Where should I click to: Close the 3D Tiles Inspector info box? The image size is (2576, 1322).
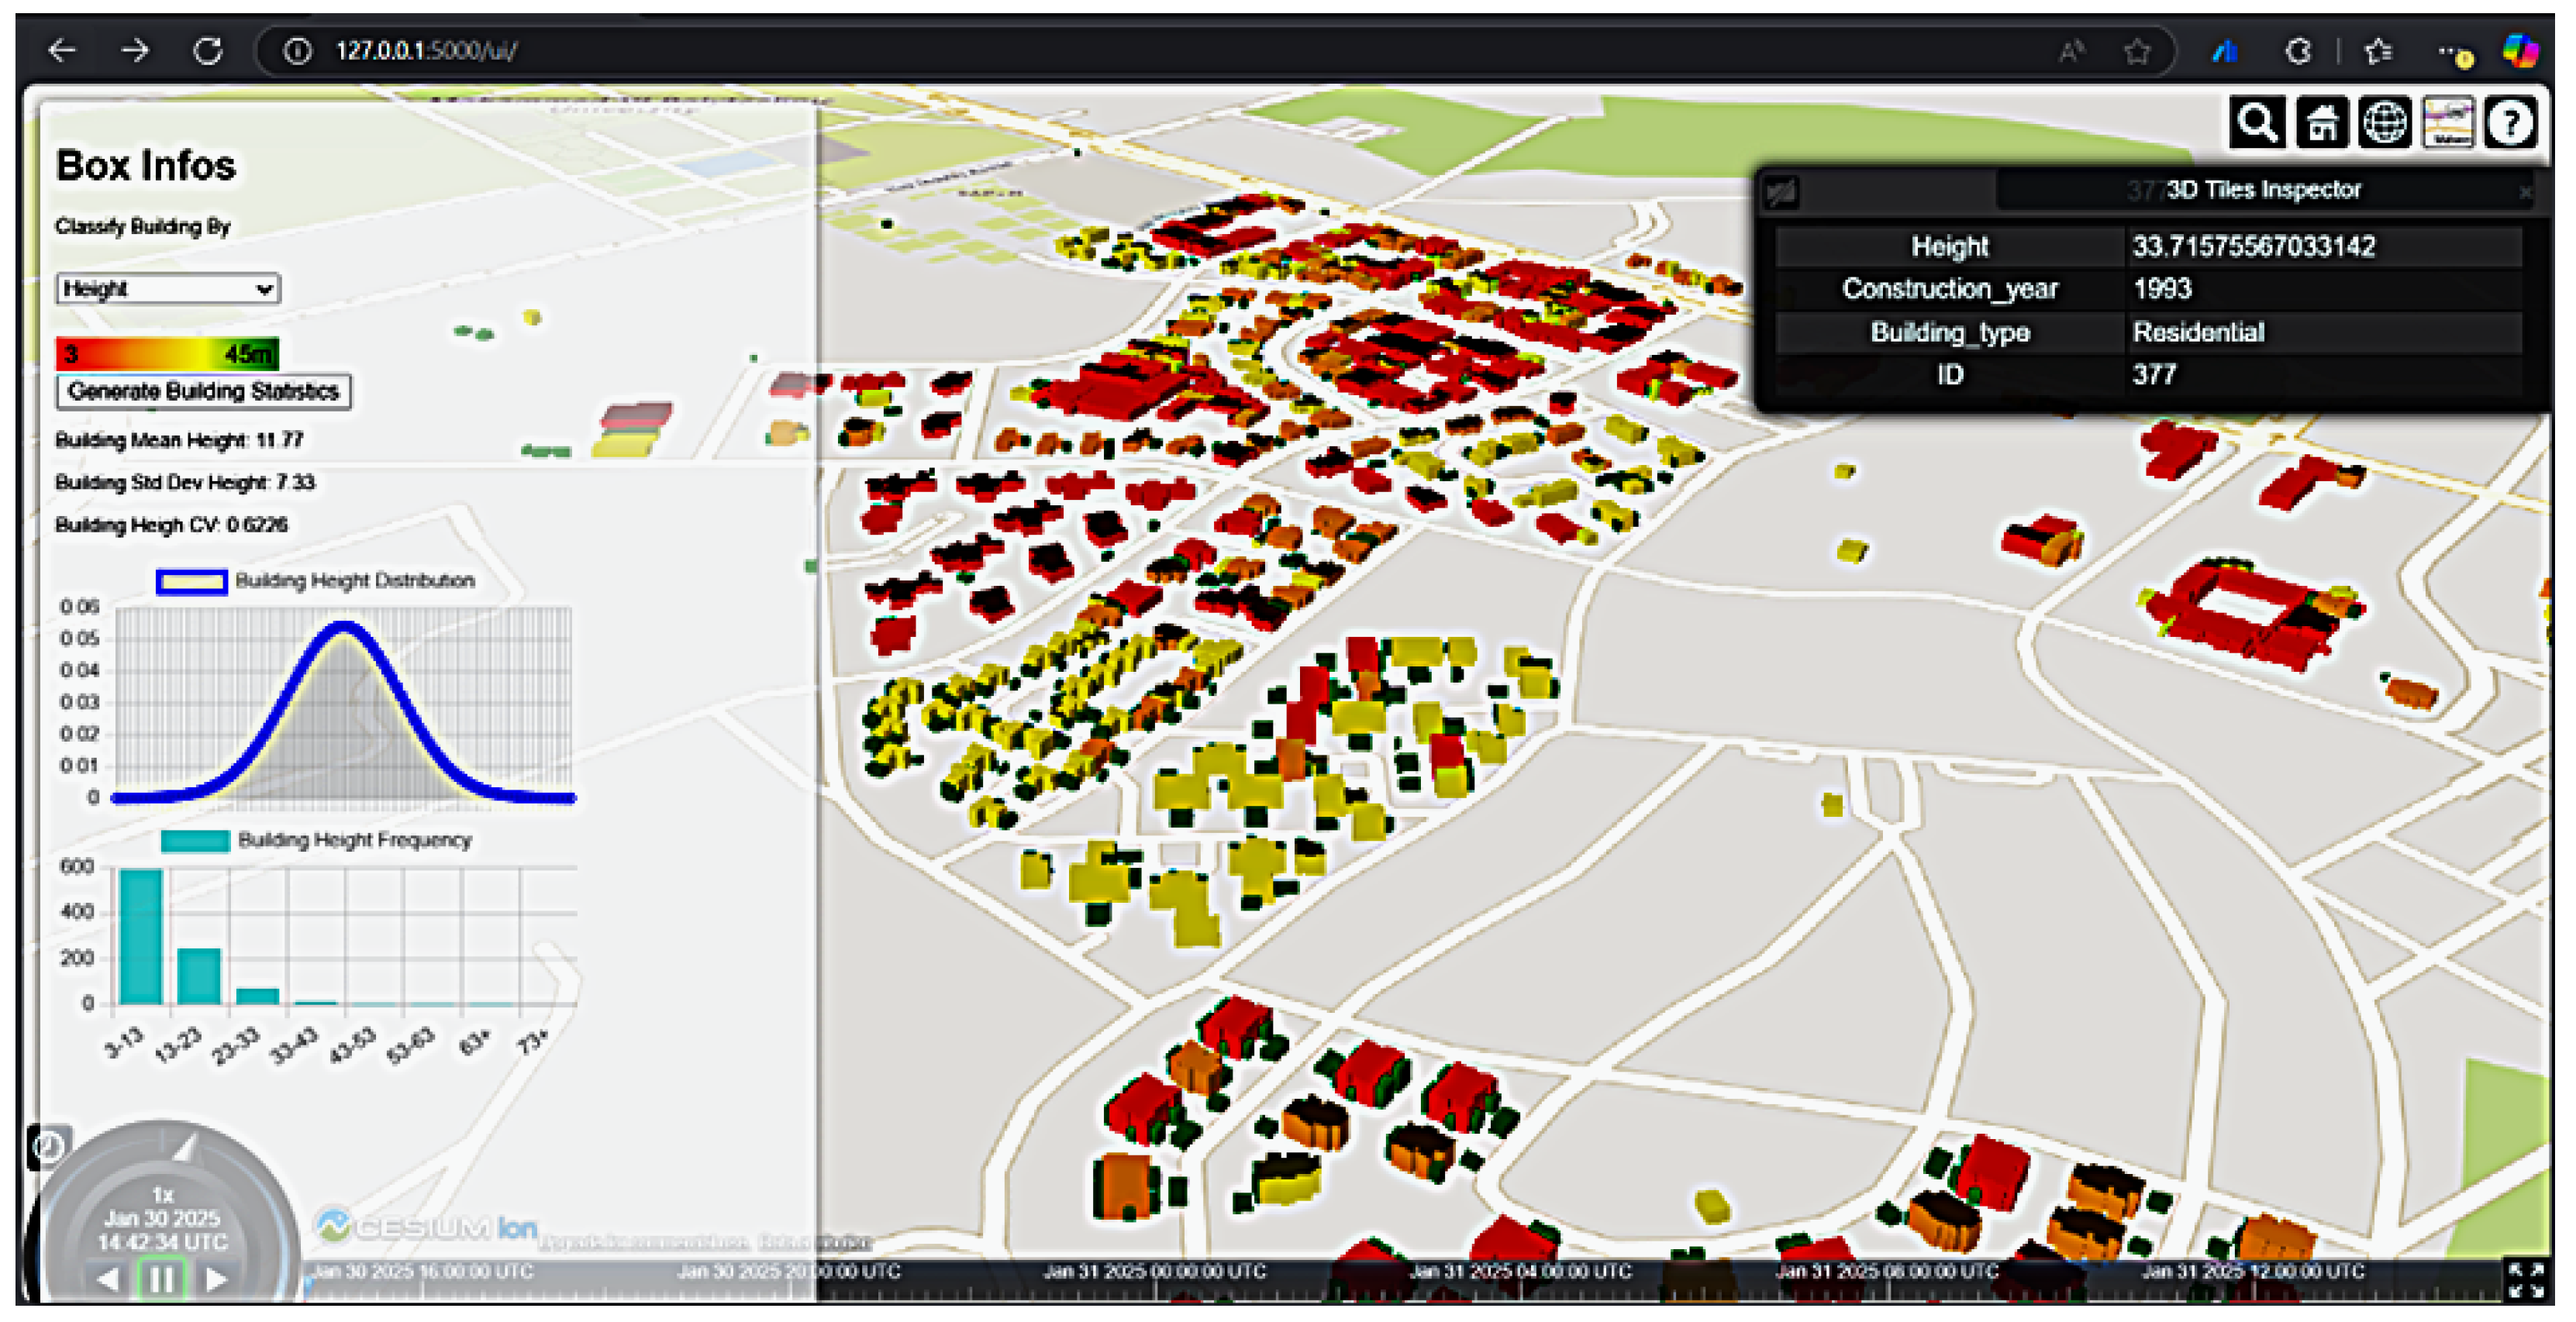pyautogui.click(x=2525, y=191)
